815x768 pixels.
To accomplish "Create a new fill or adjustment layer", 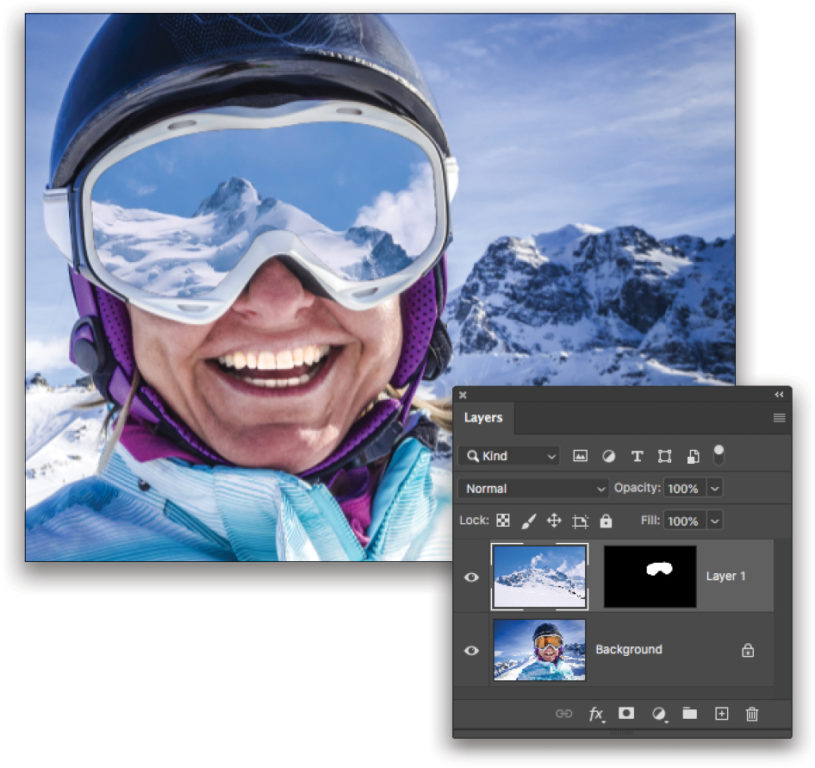I will (659, 714).
